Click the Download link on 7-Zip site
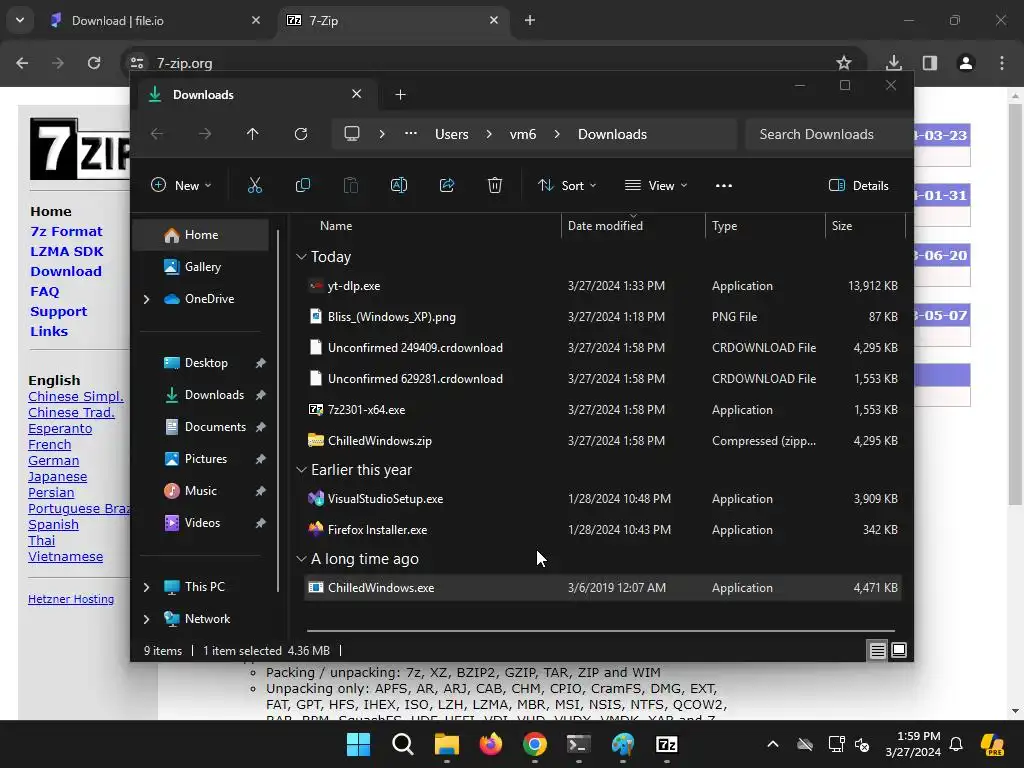 pos(66,271)
